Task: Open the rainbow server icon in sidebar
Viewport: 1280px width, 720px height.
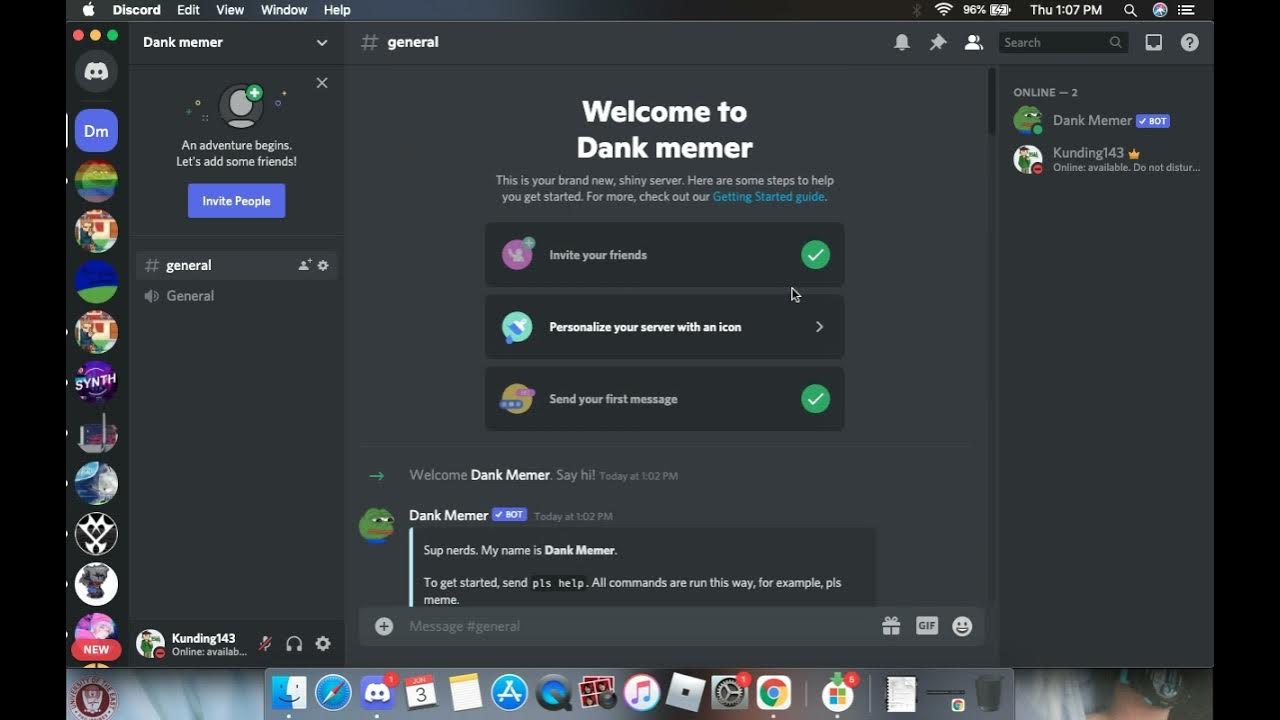Action: (x=96, y=181)
